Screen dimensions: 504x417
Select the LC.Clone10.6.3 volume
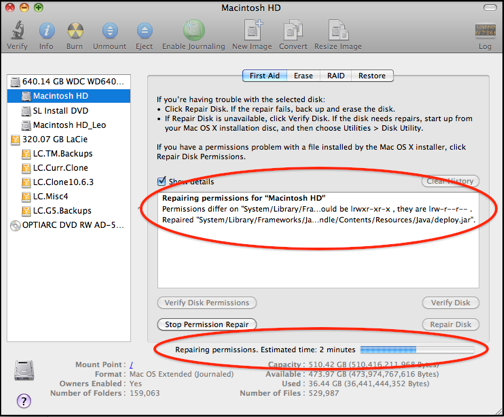click(x=69, y=182)
